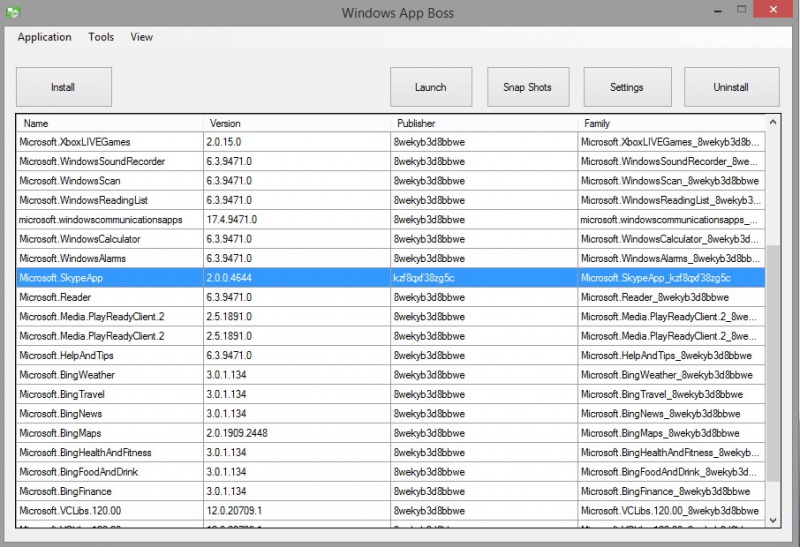Click version 2.0.15.0 cell
Image resolution: width=800 pixels, height=547 pixels.
[297, 142]
